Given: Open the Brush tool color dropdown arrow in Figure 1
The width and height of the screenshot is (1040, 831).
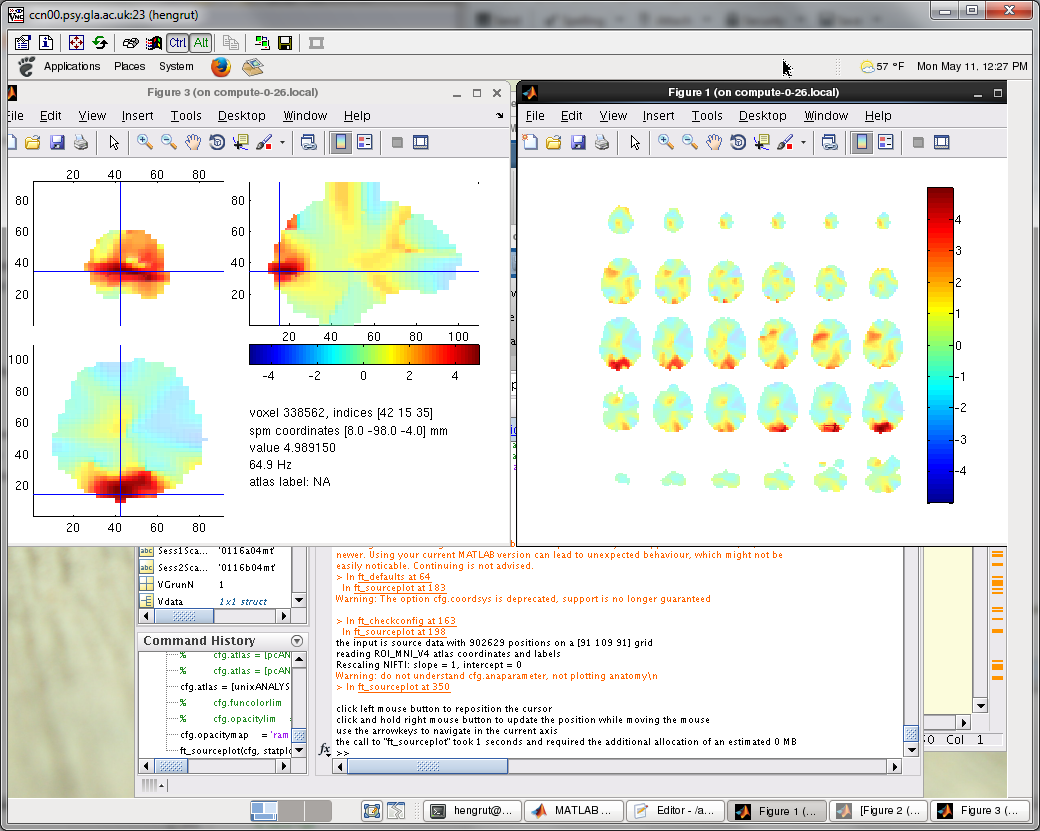Looking at the screenshot, I should point(803,143).
